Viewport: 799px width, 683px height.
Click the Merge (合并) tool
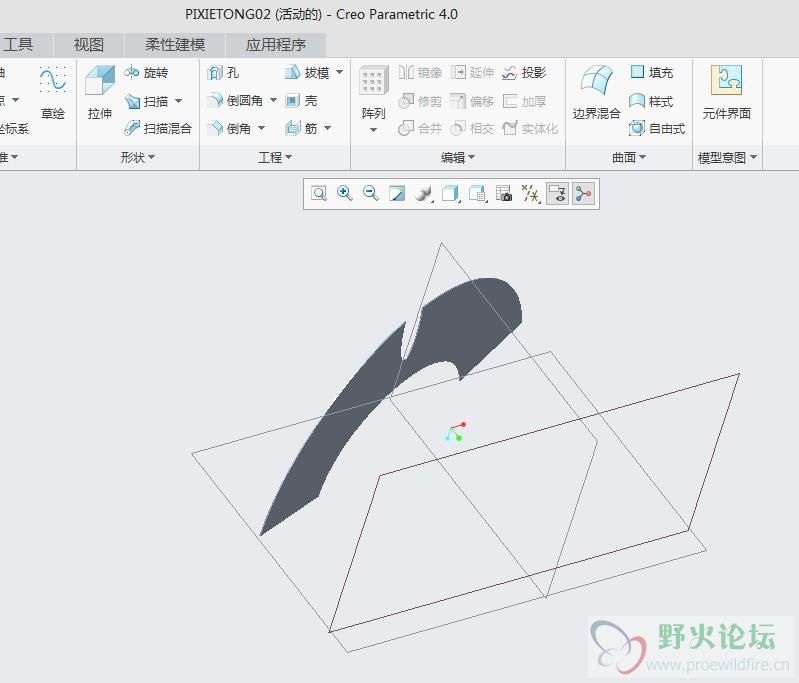(420, 128)
